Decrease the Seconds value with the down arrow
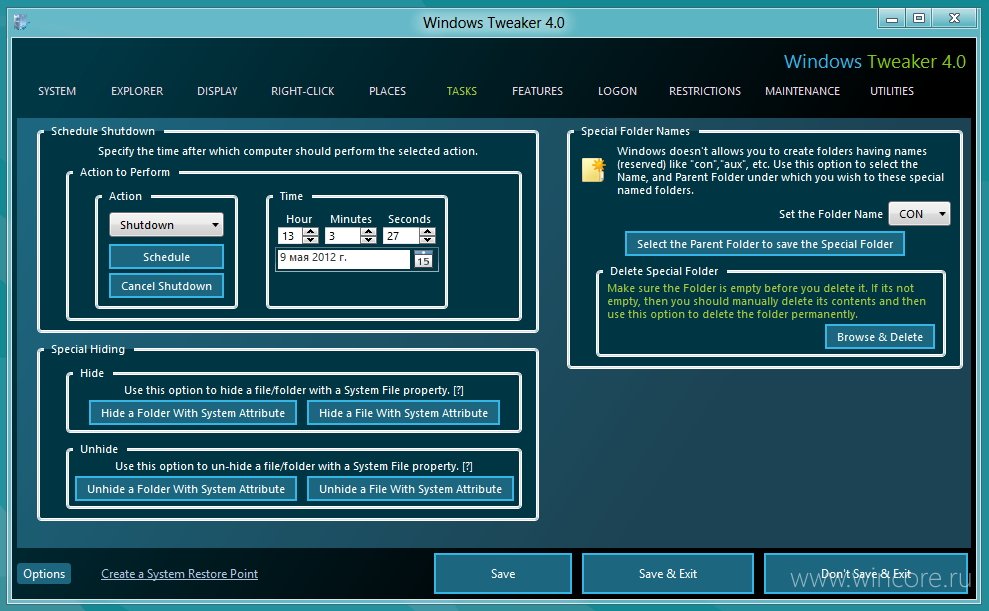The image size is (989, 611). (428, 240)
